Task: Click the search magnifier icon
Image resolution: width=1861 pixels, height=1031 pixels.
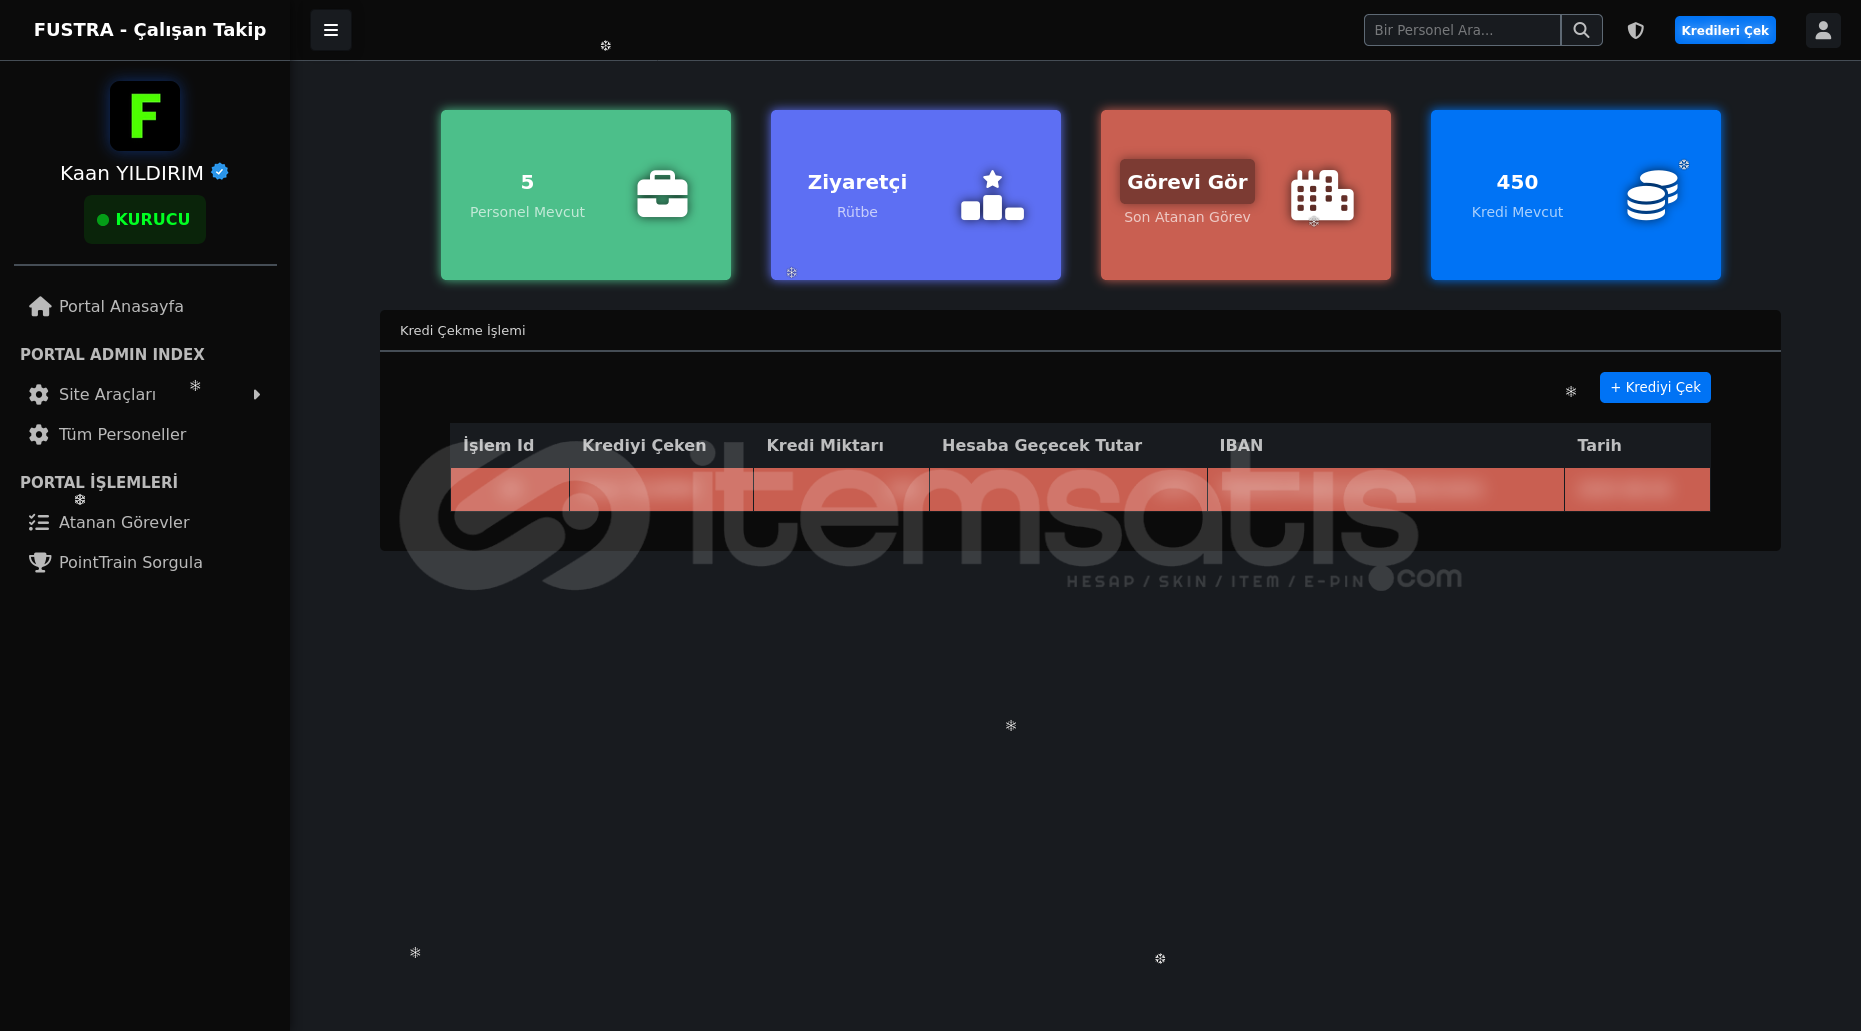Action: [x=1581, y=30]
